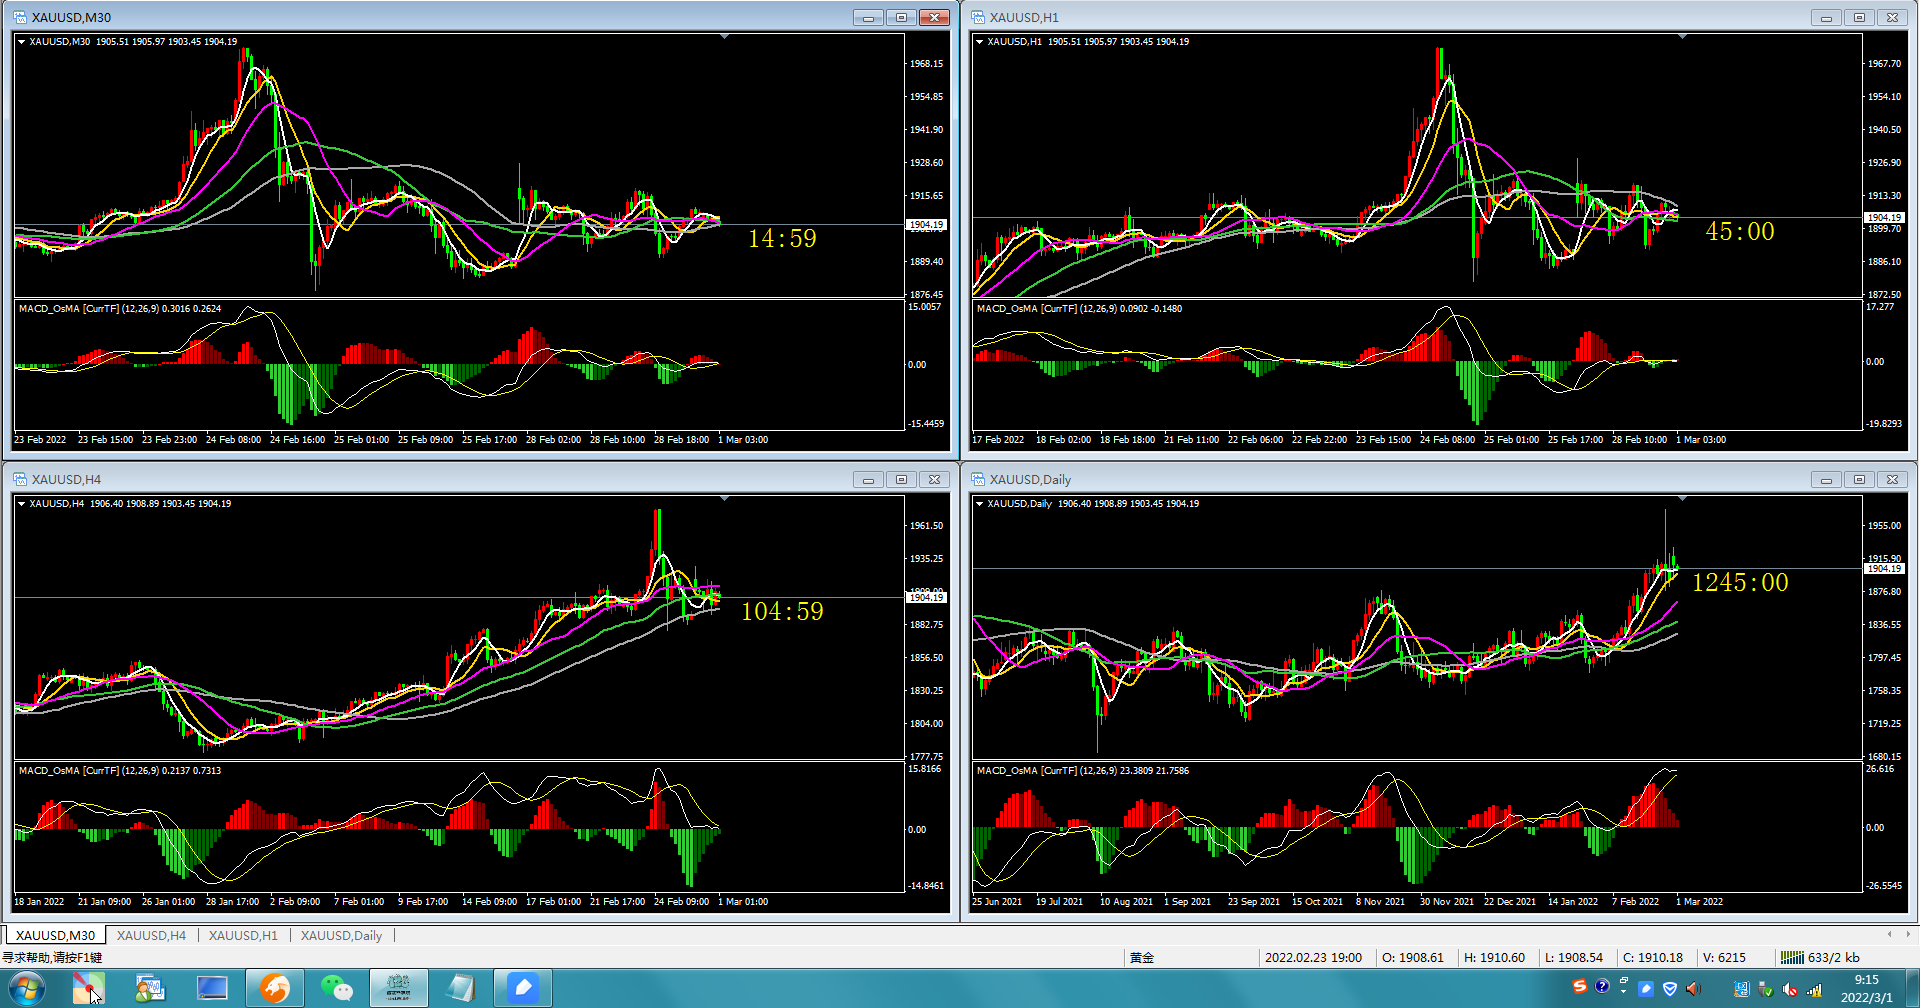Click status bar date 2022.02.23 19:00

pyautogui.click(x=1313, y=957)
